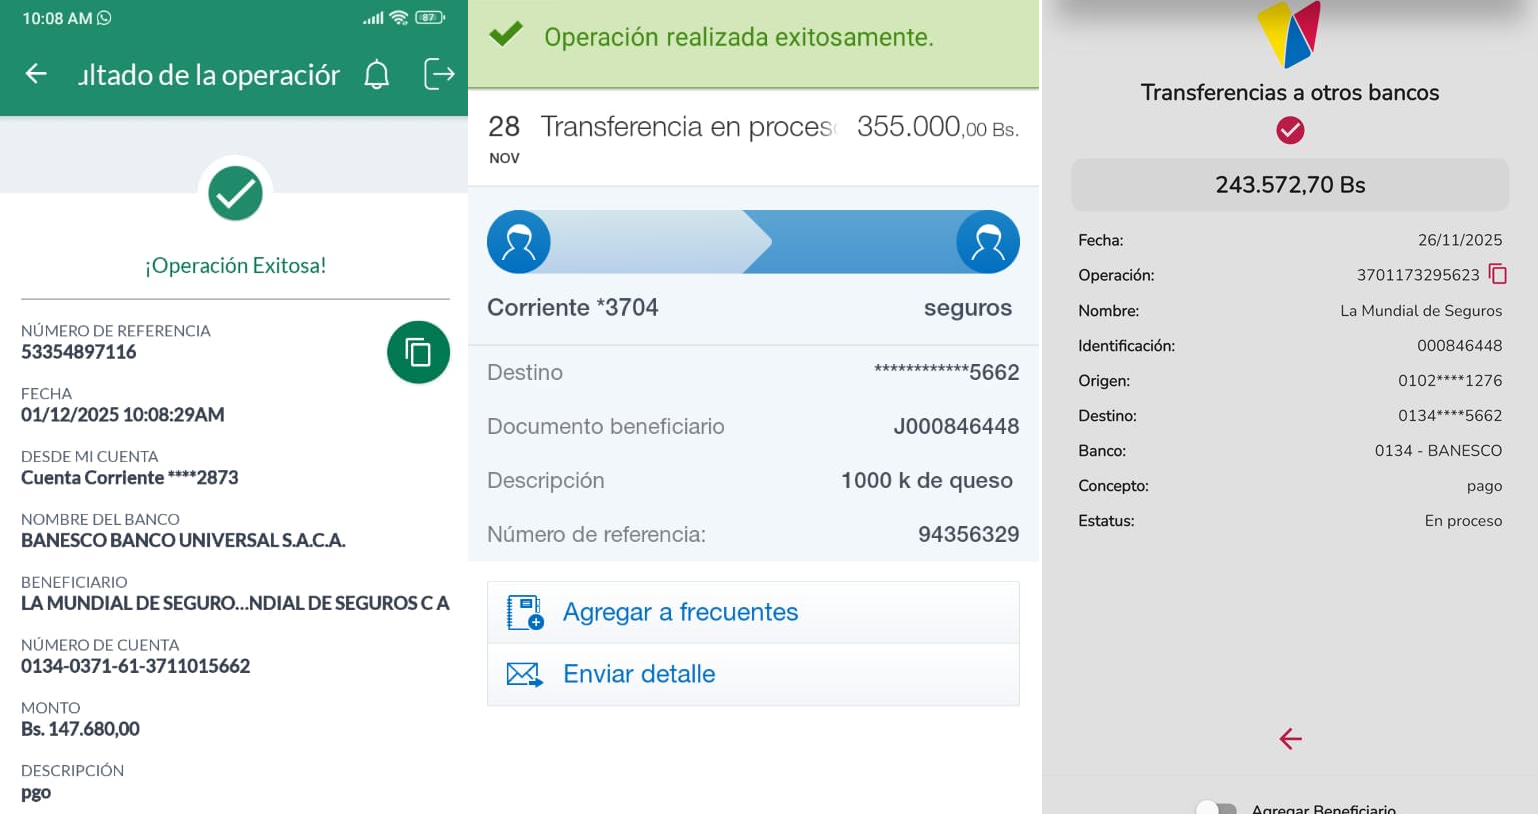The width and height of the screenshot is (1538, 814).
Task: Tap the green success checkmark circle
Action: click(x=235, y=193)
